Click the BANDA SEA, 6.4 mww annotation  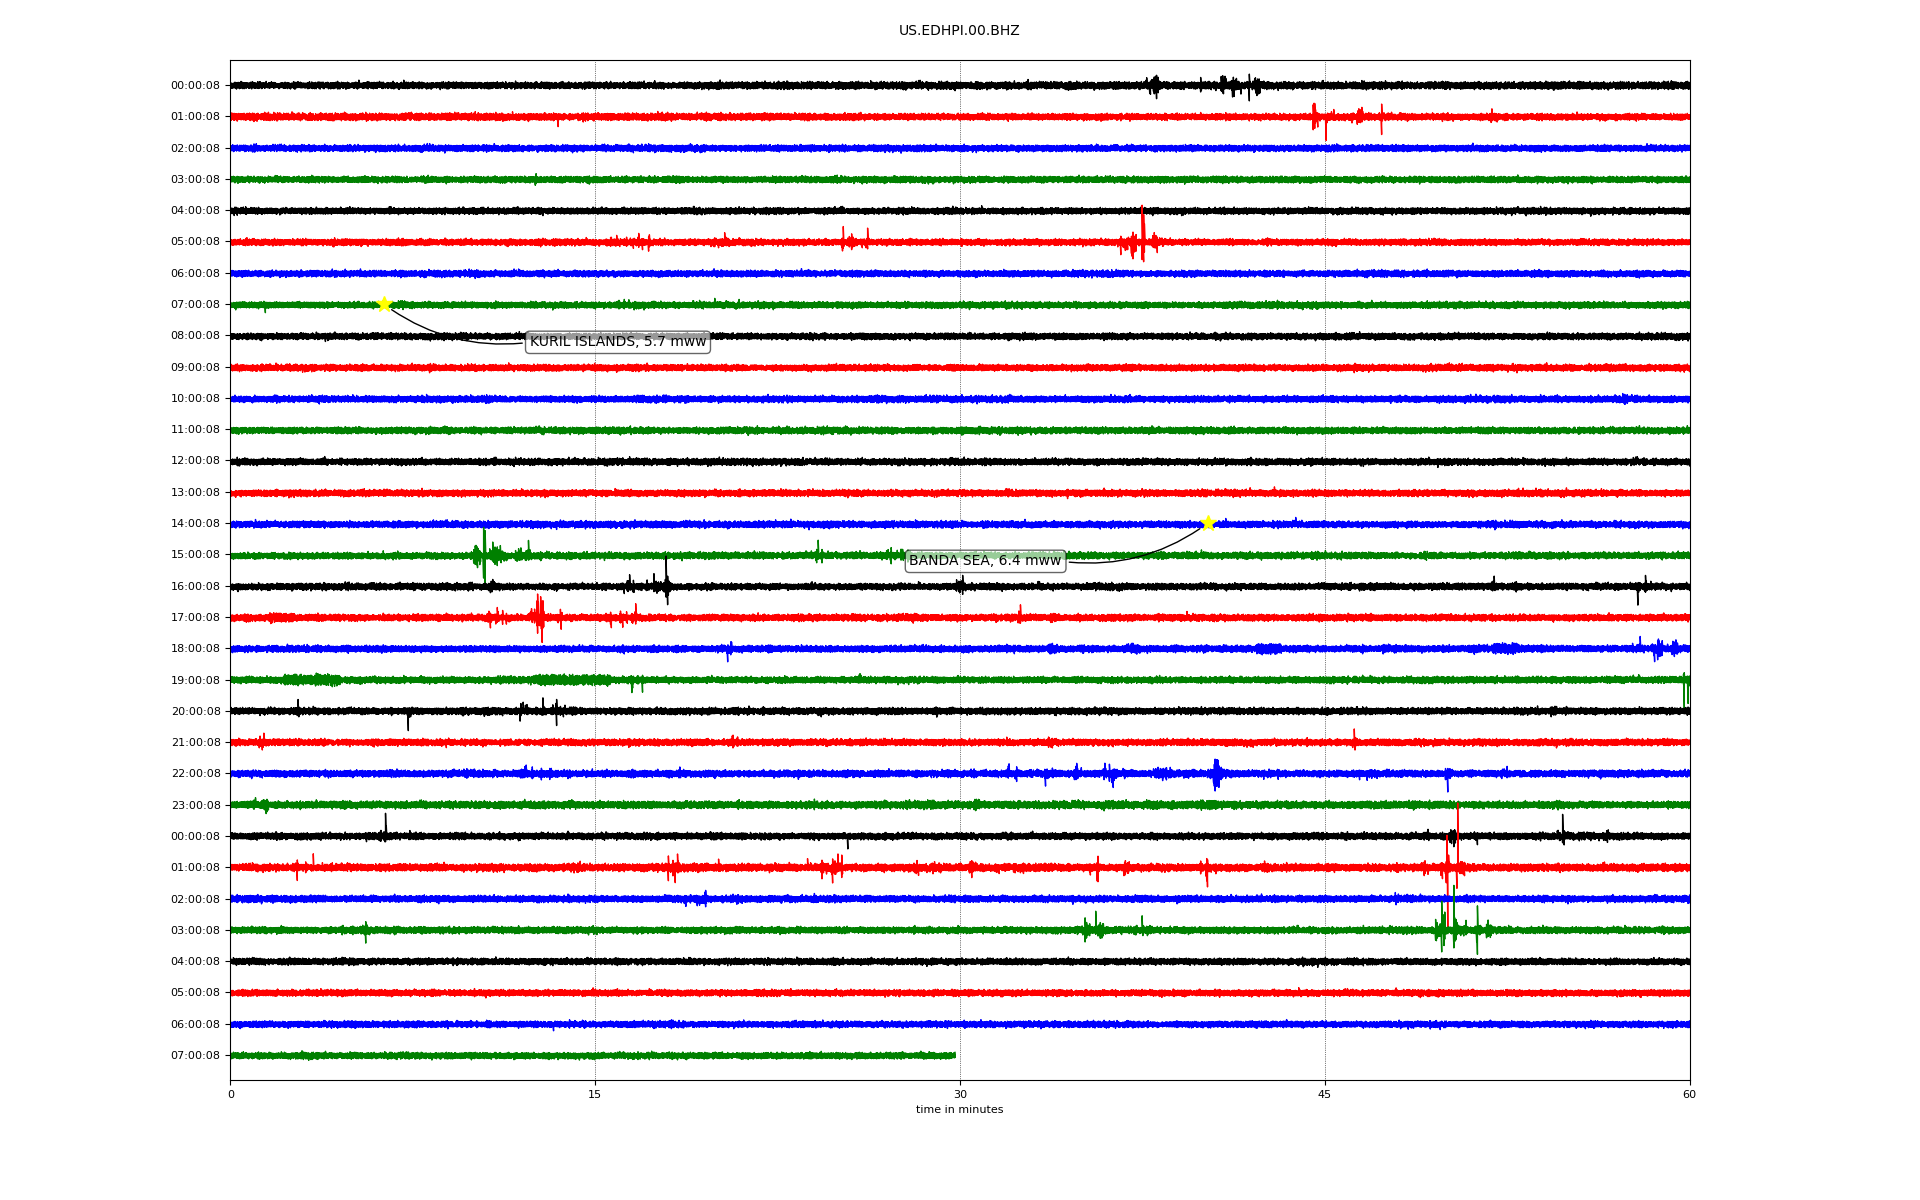click(x=984, y=561)
